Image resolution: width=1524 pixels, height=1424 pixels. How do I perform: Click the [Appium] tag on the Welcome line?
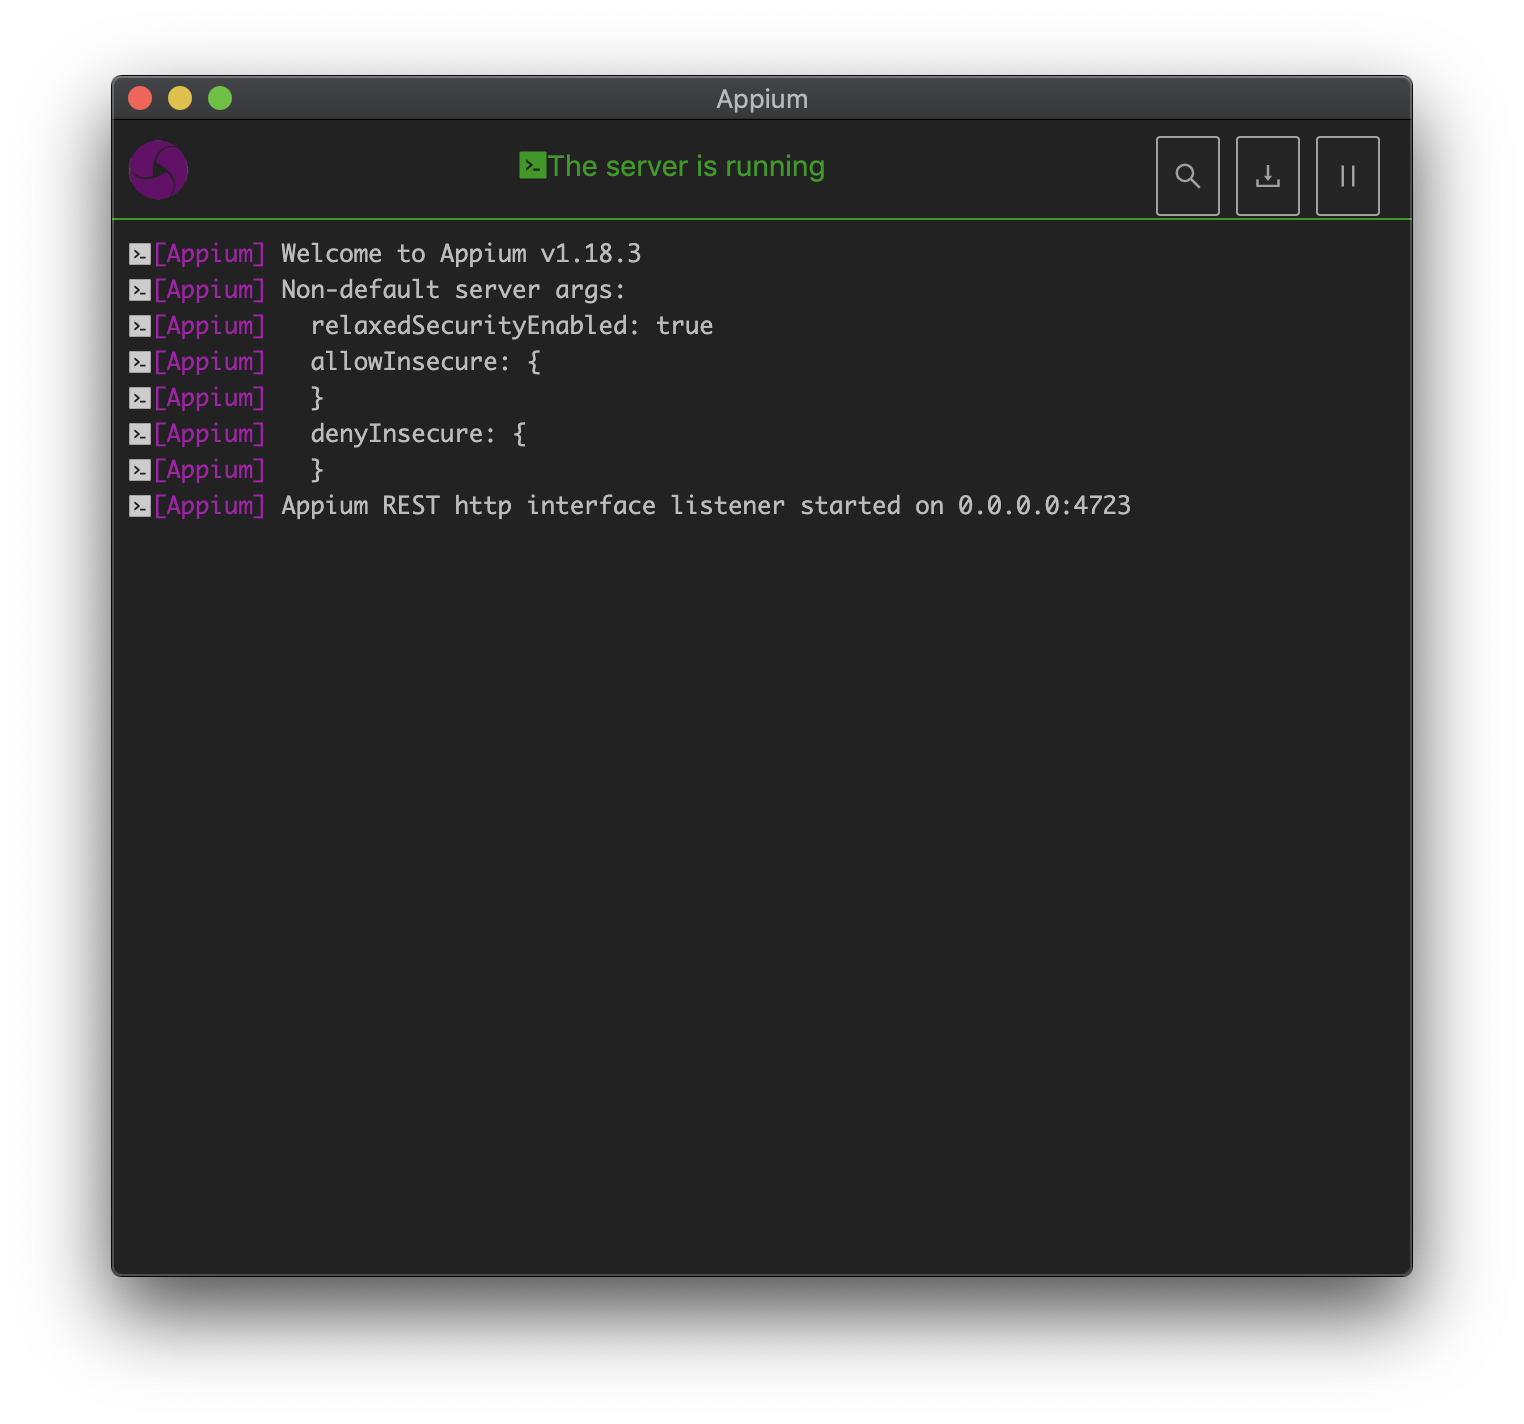(209, 254)
